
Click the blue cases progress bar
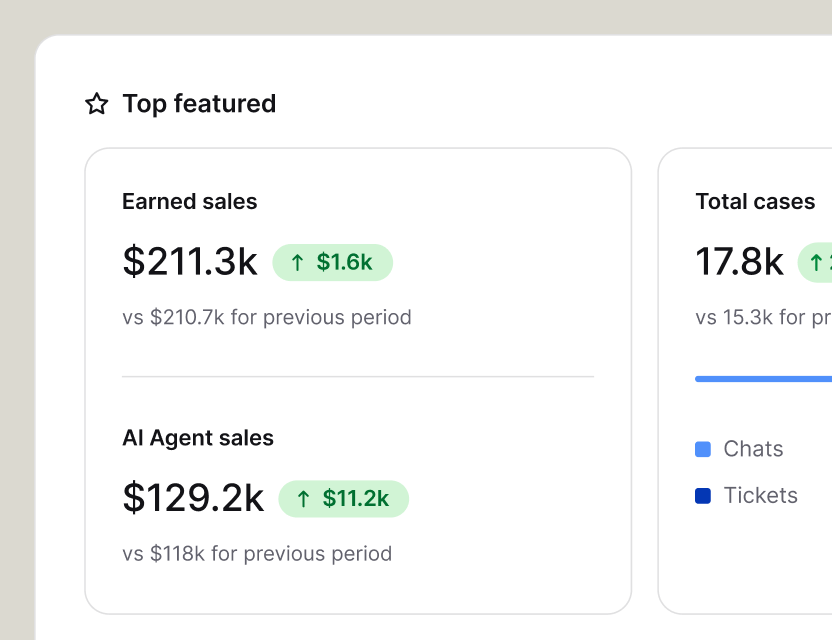[x=764, y=379]
